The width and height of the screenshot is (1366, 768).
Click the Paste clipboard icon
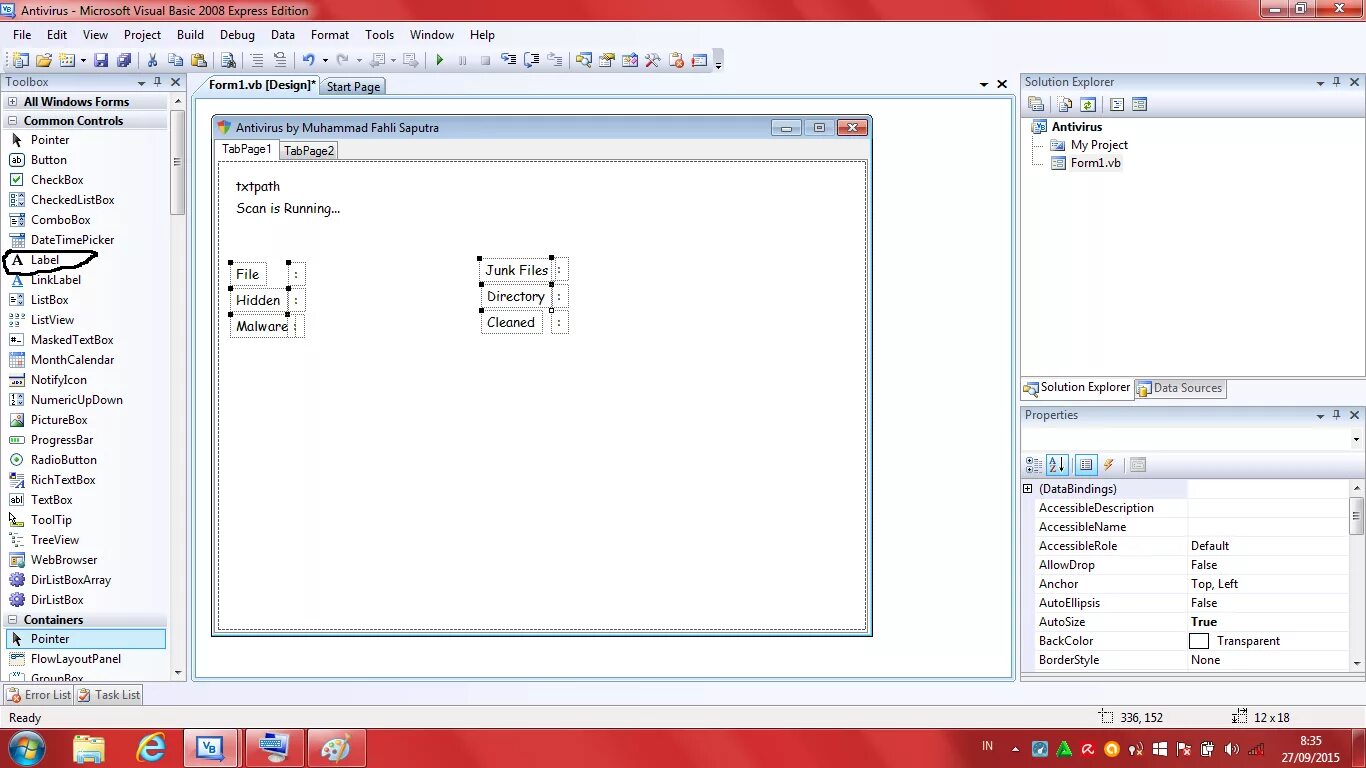199,60
